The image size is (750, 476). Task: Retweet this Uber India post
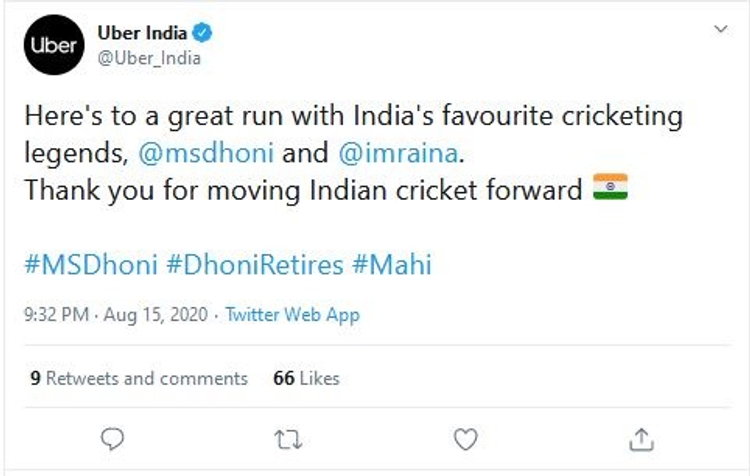(x=288, y=438)
